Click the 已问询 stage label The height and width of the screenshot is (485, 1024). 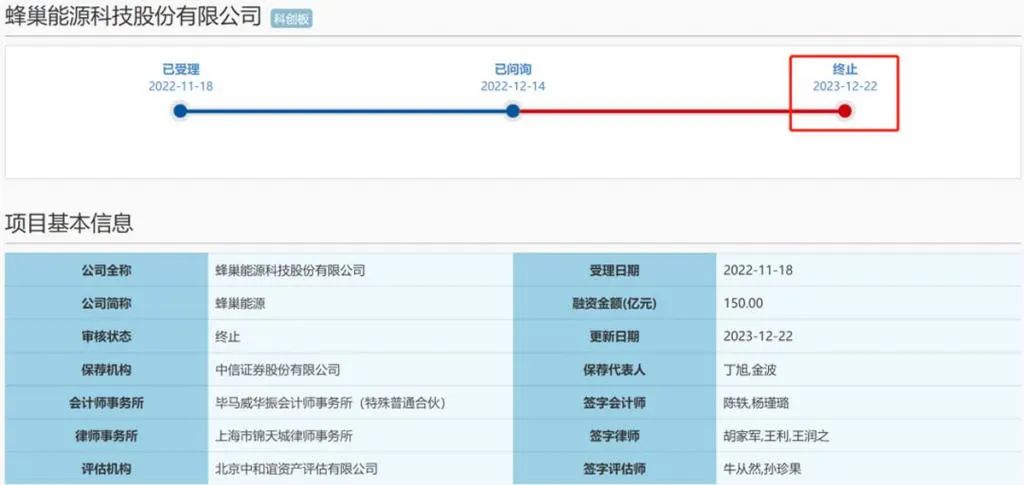click(x=513, y=69)
